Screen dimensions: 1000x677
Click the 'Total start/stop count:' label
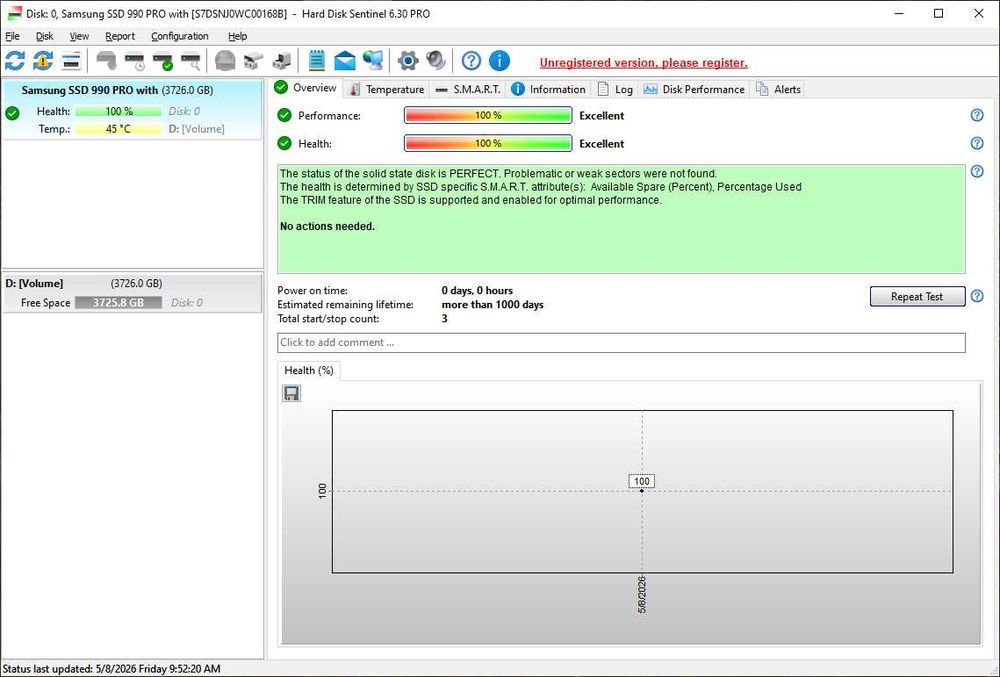click(x=328, y=319)
